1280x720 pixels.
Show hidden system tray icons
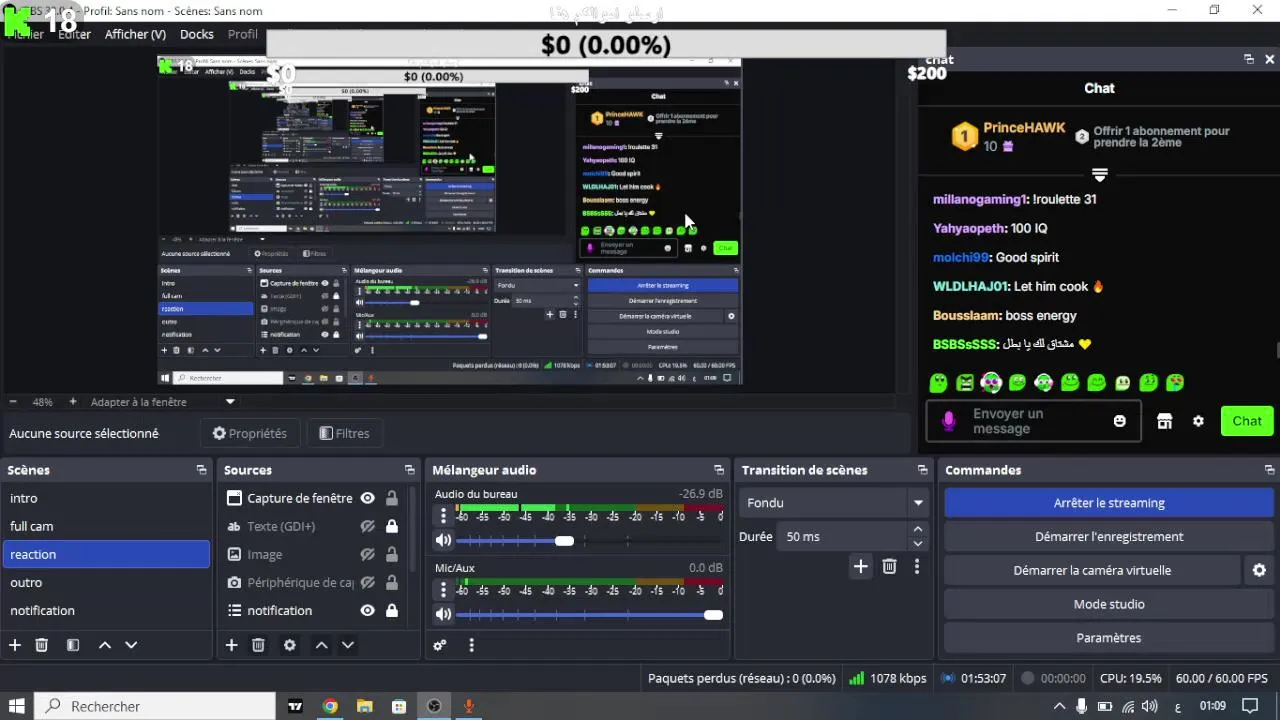click(1058, 706)
